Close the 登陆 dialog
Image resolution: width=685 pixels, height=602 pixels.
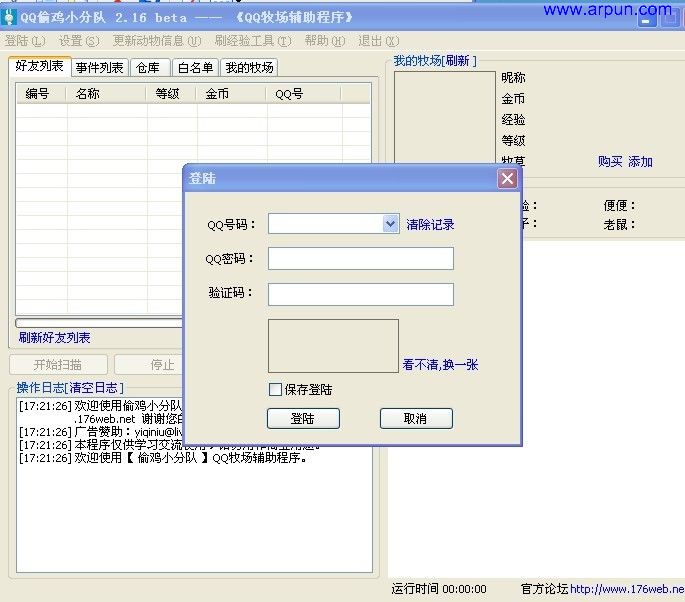[x=507, y=178]
